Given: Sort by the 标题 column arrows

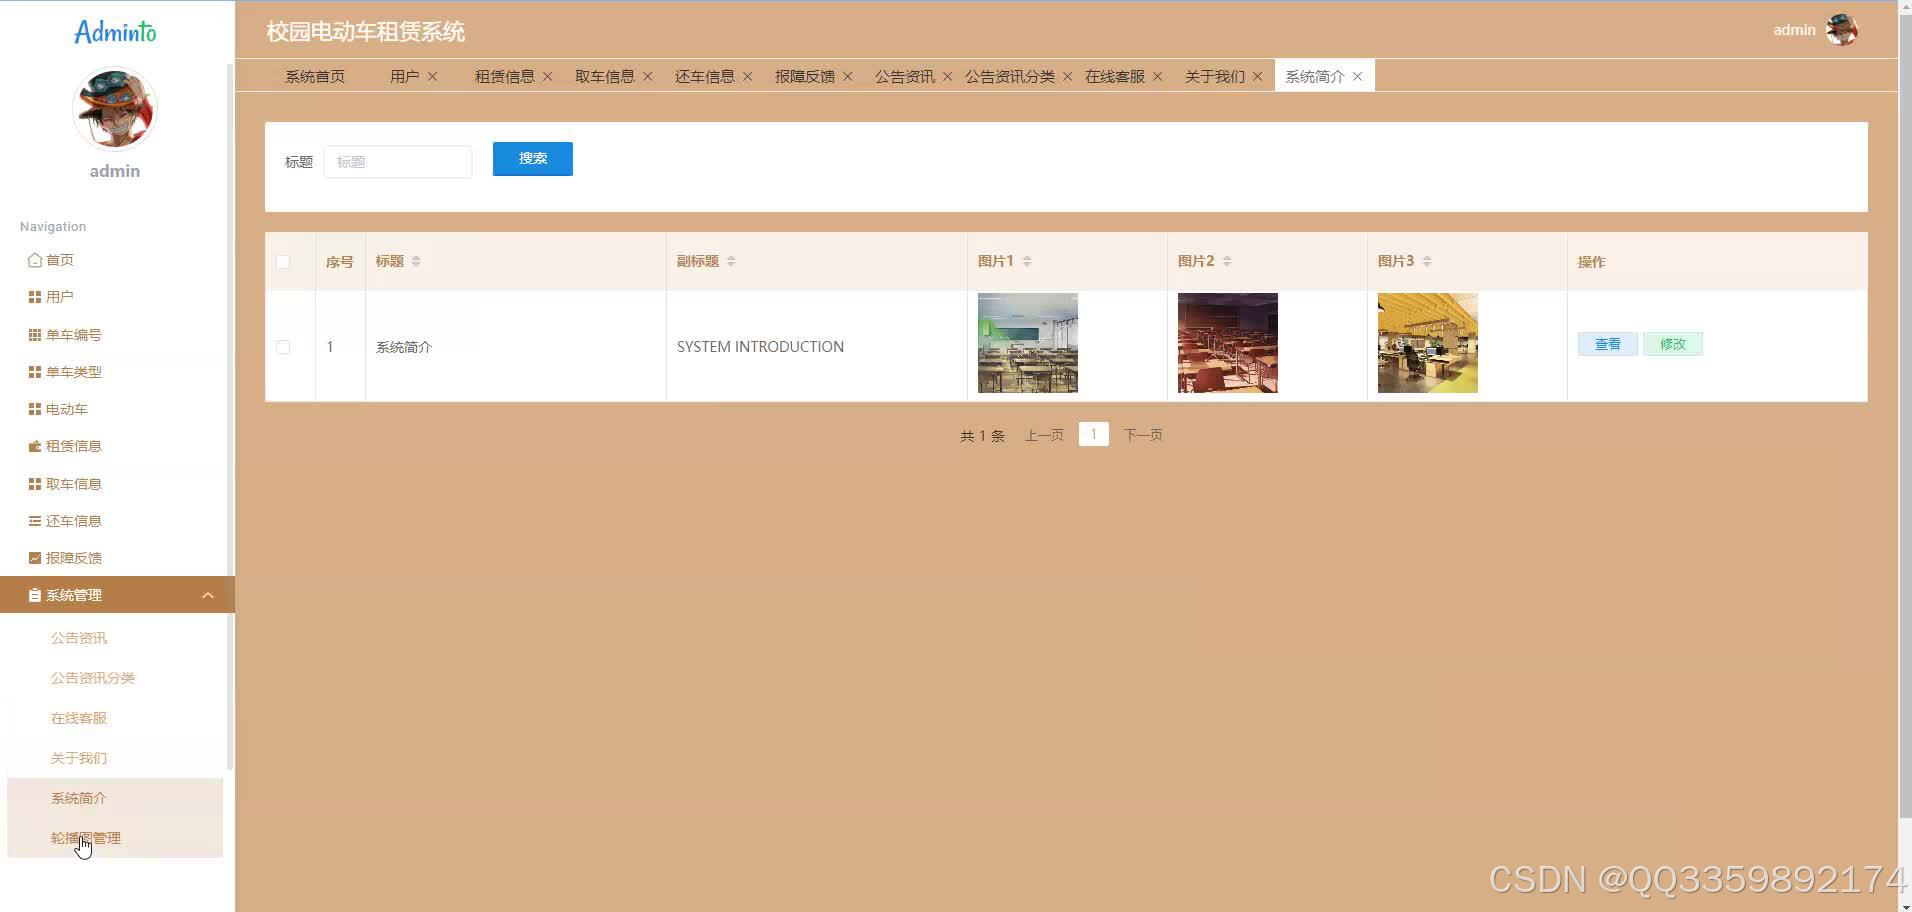Looking at the screenshot, I should tap(416, 261).
